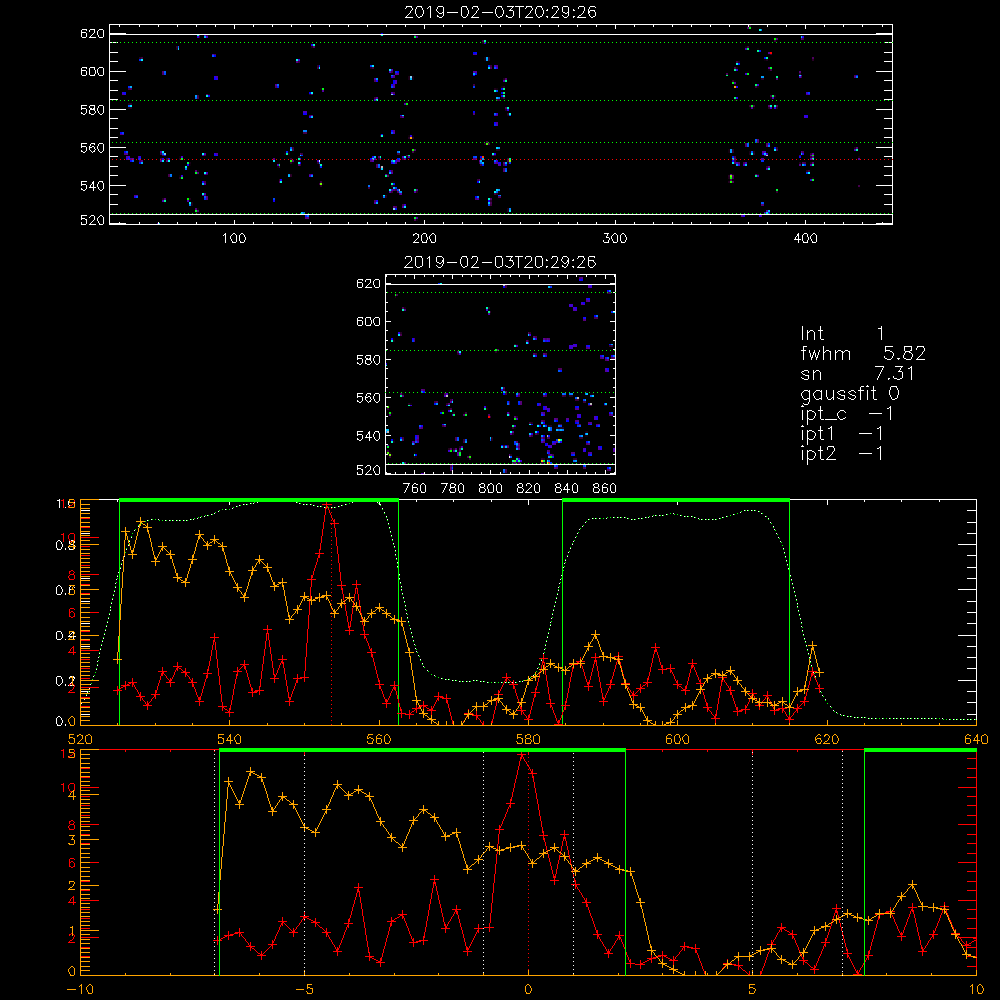The width and height of the screenshot is (1000, 1000).
Task: Click the red dotted horizontal line in top scatter plot
Action: pyautogui.click(x=501, y=160)
